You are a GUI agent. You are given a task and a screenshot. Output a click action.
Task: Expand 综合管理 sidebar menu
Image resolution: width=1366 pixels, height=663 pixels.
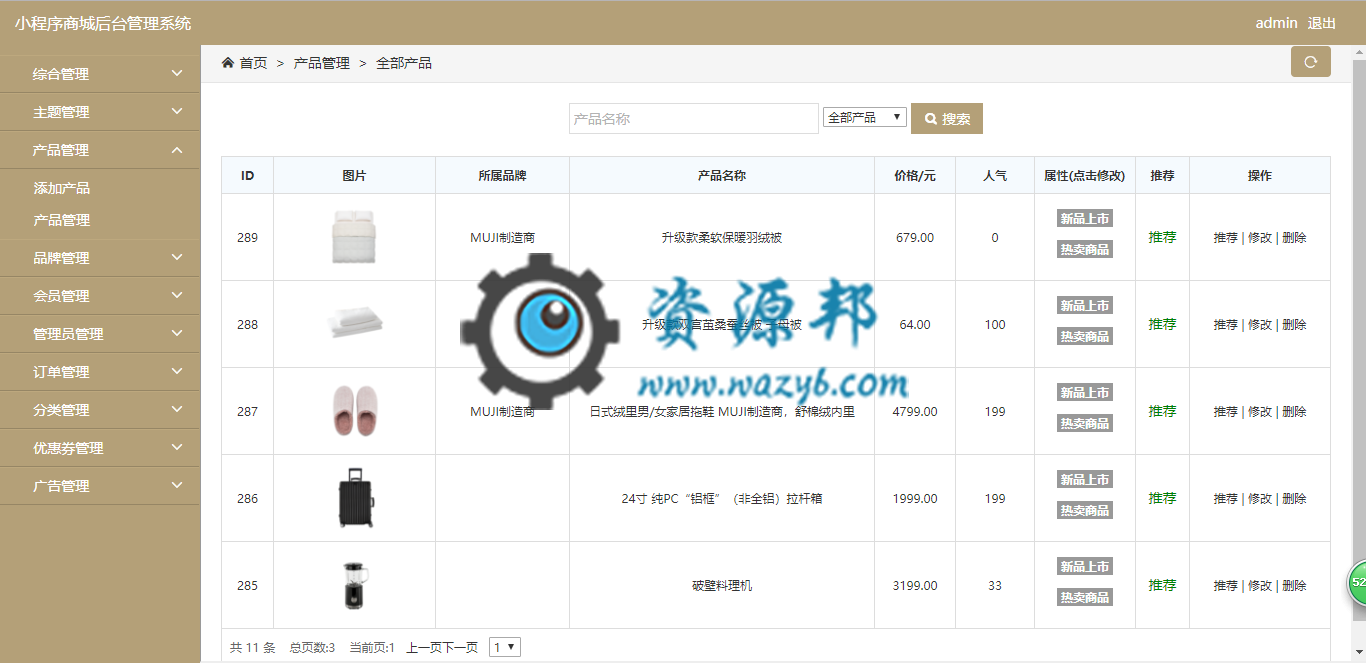[x=100, y=74]
